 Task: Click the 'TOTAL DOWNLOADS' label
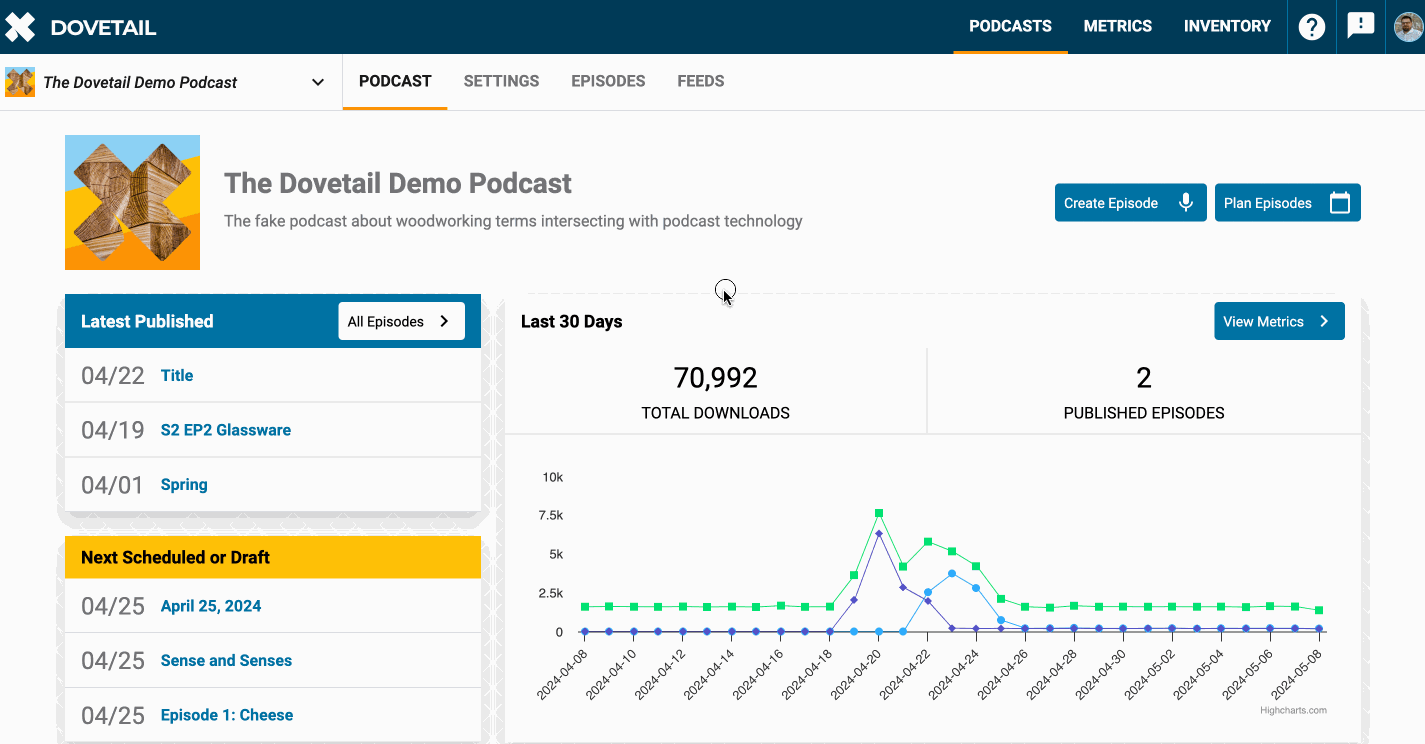tap(716, 412)
